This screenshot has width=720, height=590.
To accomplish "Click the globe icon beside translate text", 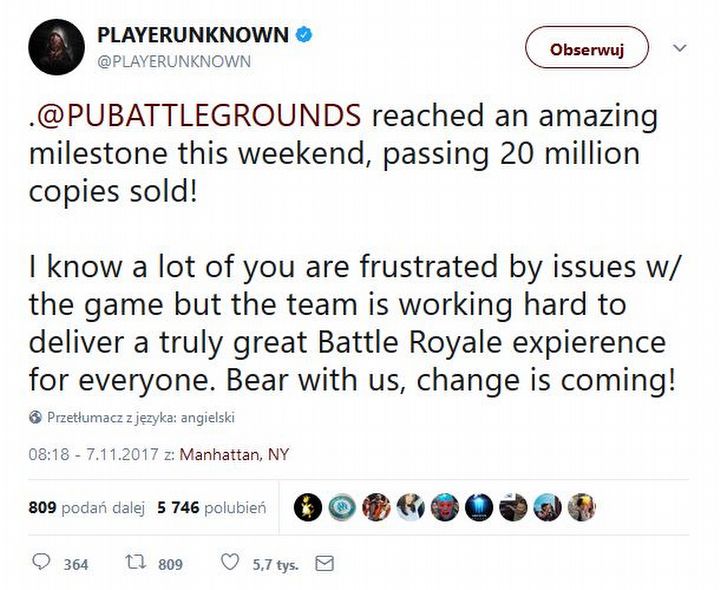I will (x=36, y=416).
